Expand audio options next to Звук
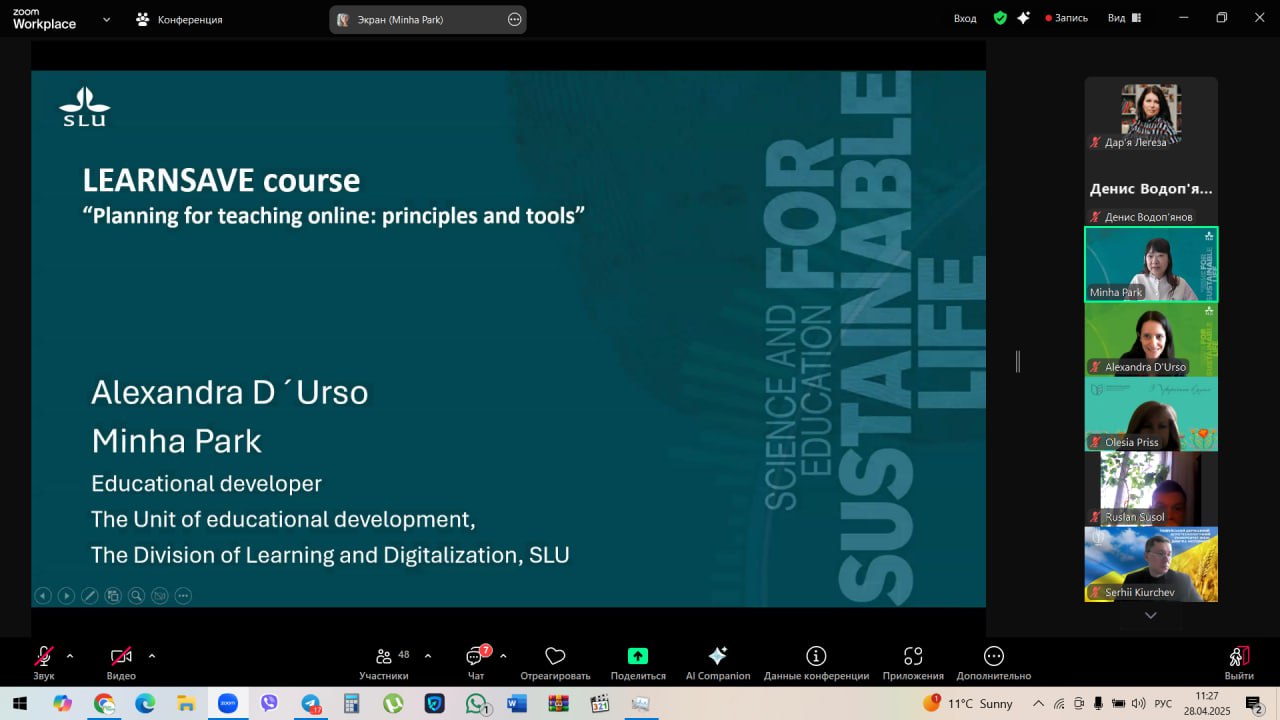The image size is (1280, 720). [70, 656]
